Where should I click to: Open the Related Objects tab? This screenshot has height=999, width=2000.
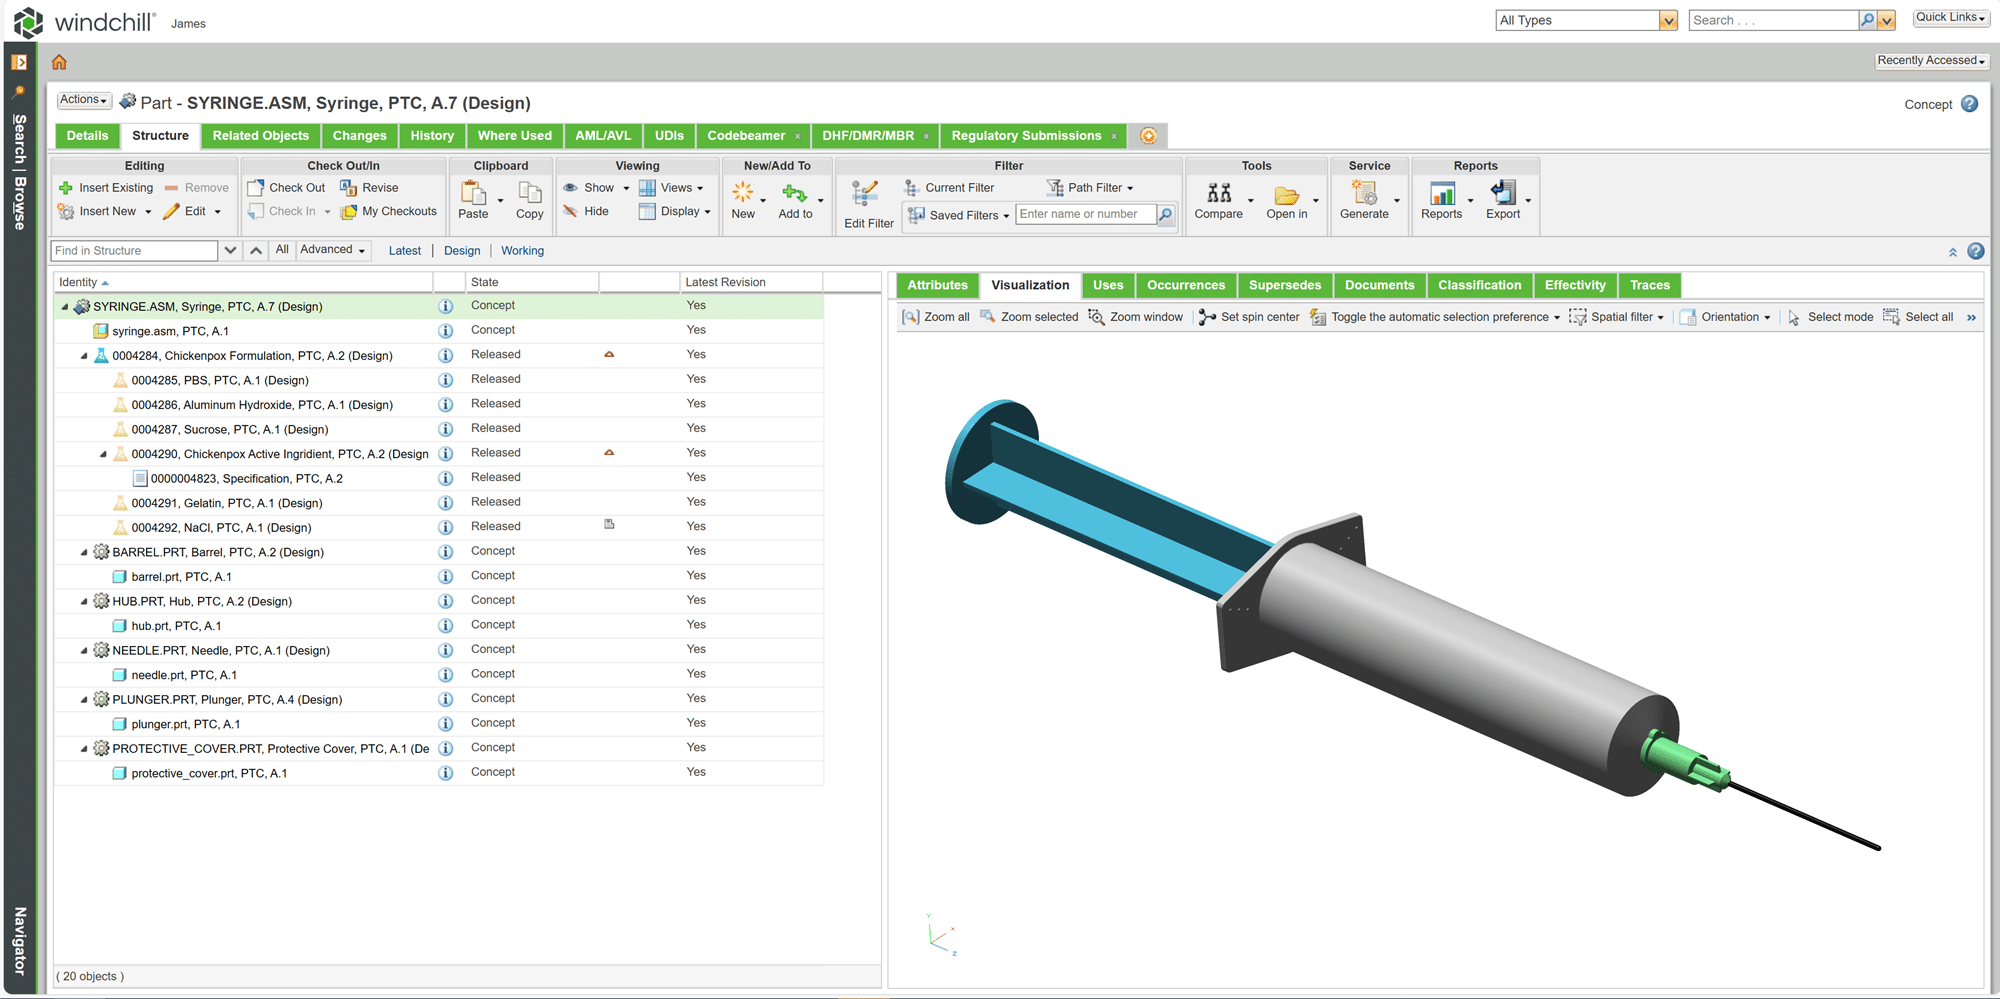pyautogui.click(x=260, y=136)
